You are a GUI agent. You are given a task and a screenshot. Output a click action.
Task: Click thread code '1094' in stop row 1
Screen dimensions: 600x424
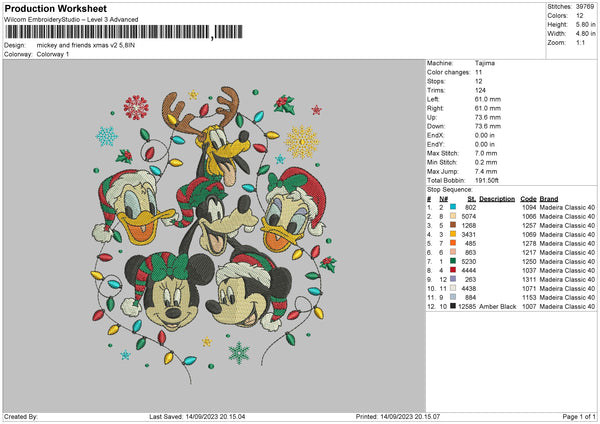pyautogui.click(x=529, y=207)
